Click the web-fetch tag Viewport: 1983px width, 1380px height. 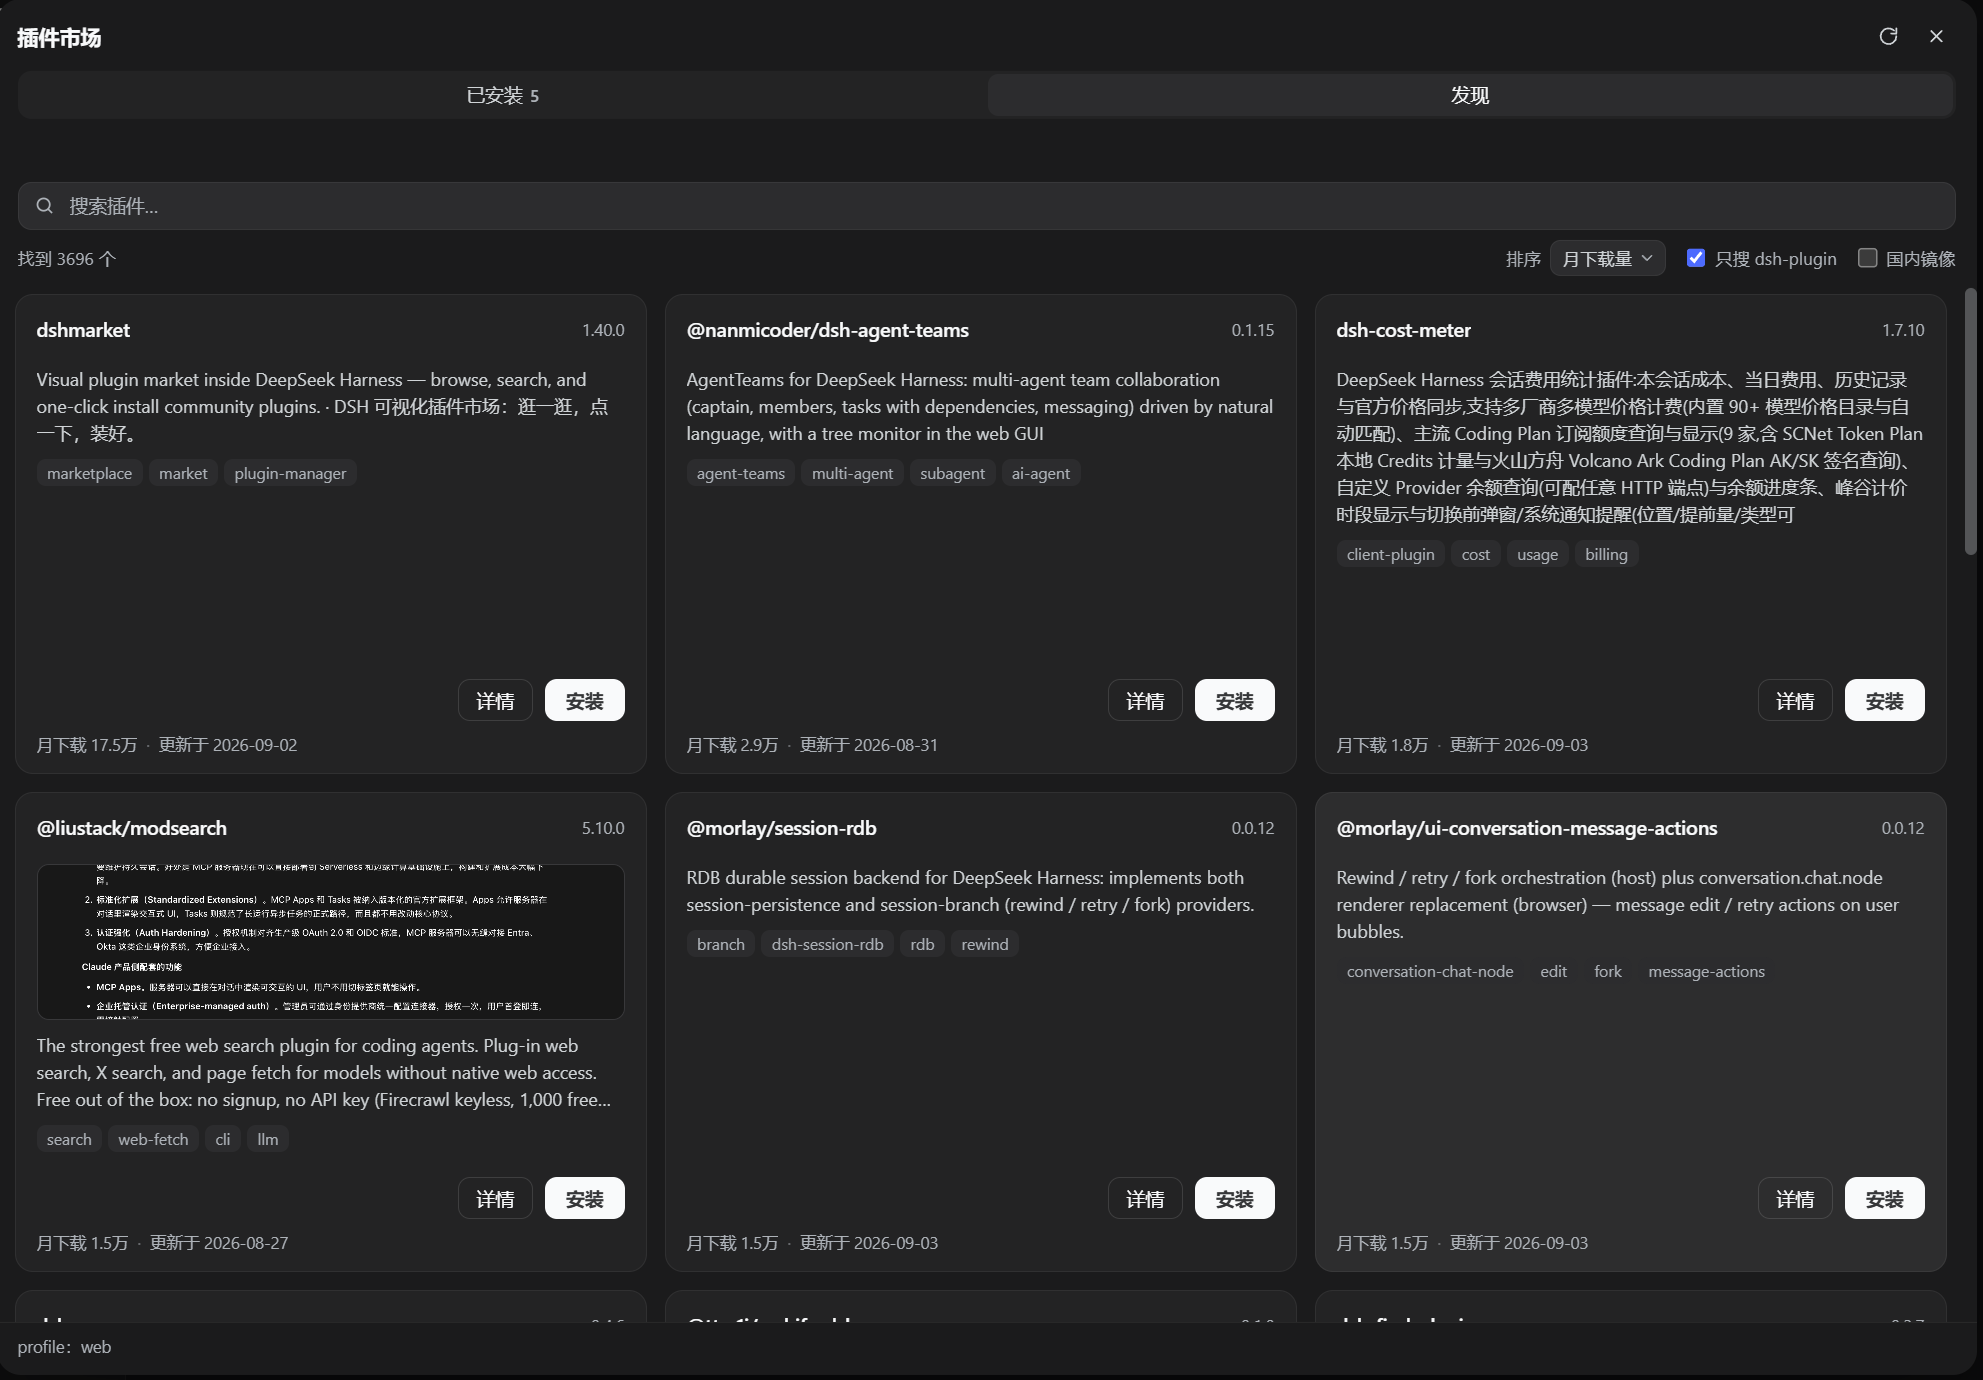coord(153,1139)
